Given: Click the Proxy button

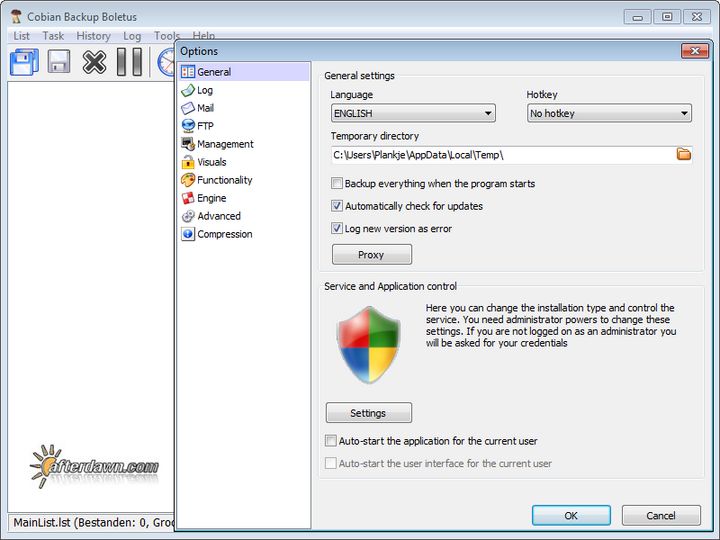Looking at the screenshot, I should click(x=371, y=254).
